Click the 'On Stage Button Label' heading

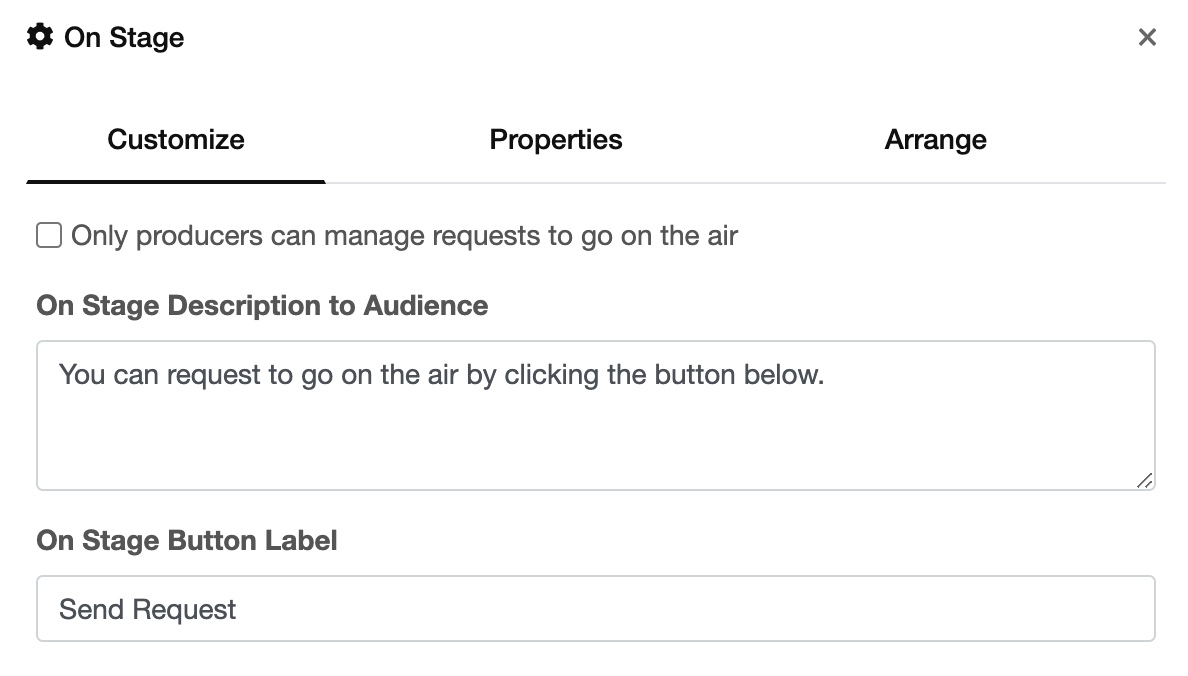pyautogui.click(x=187, y=541)
